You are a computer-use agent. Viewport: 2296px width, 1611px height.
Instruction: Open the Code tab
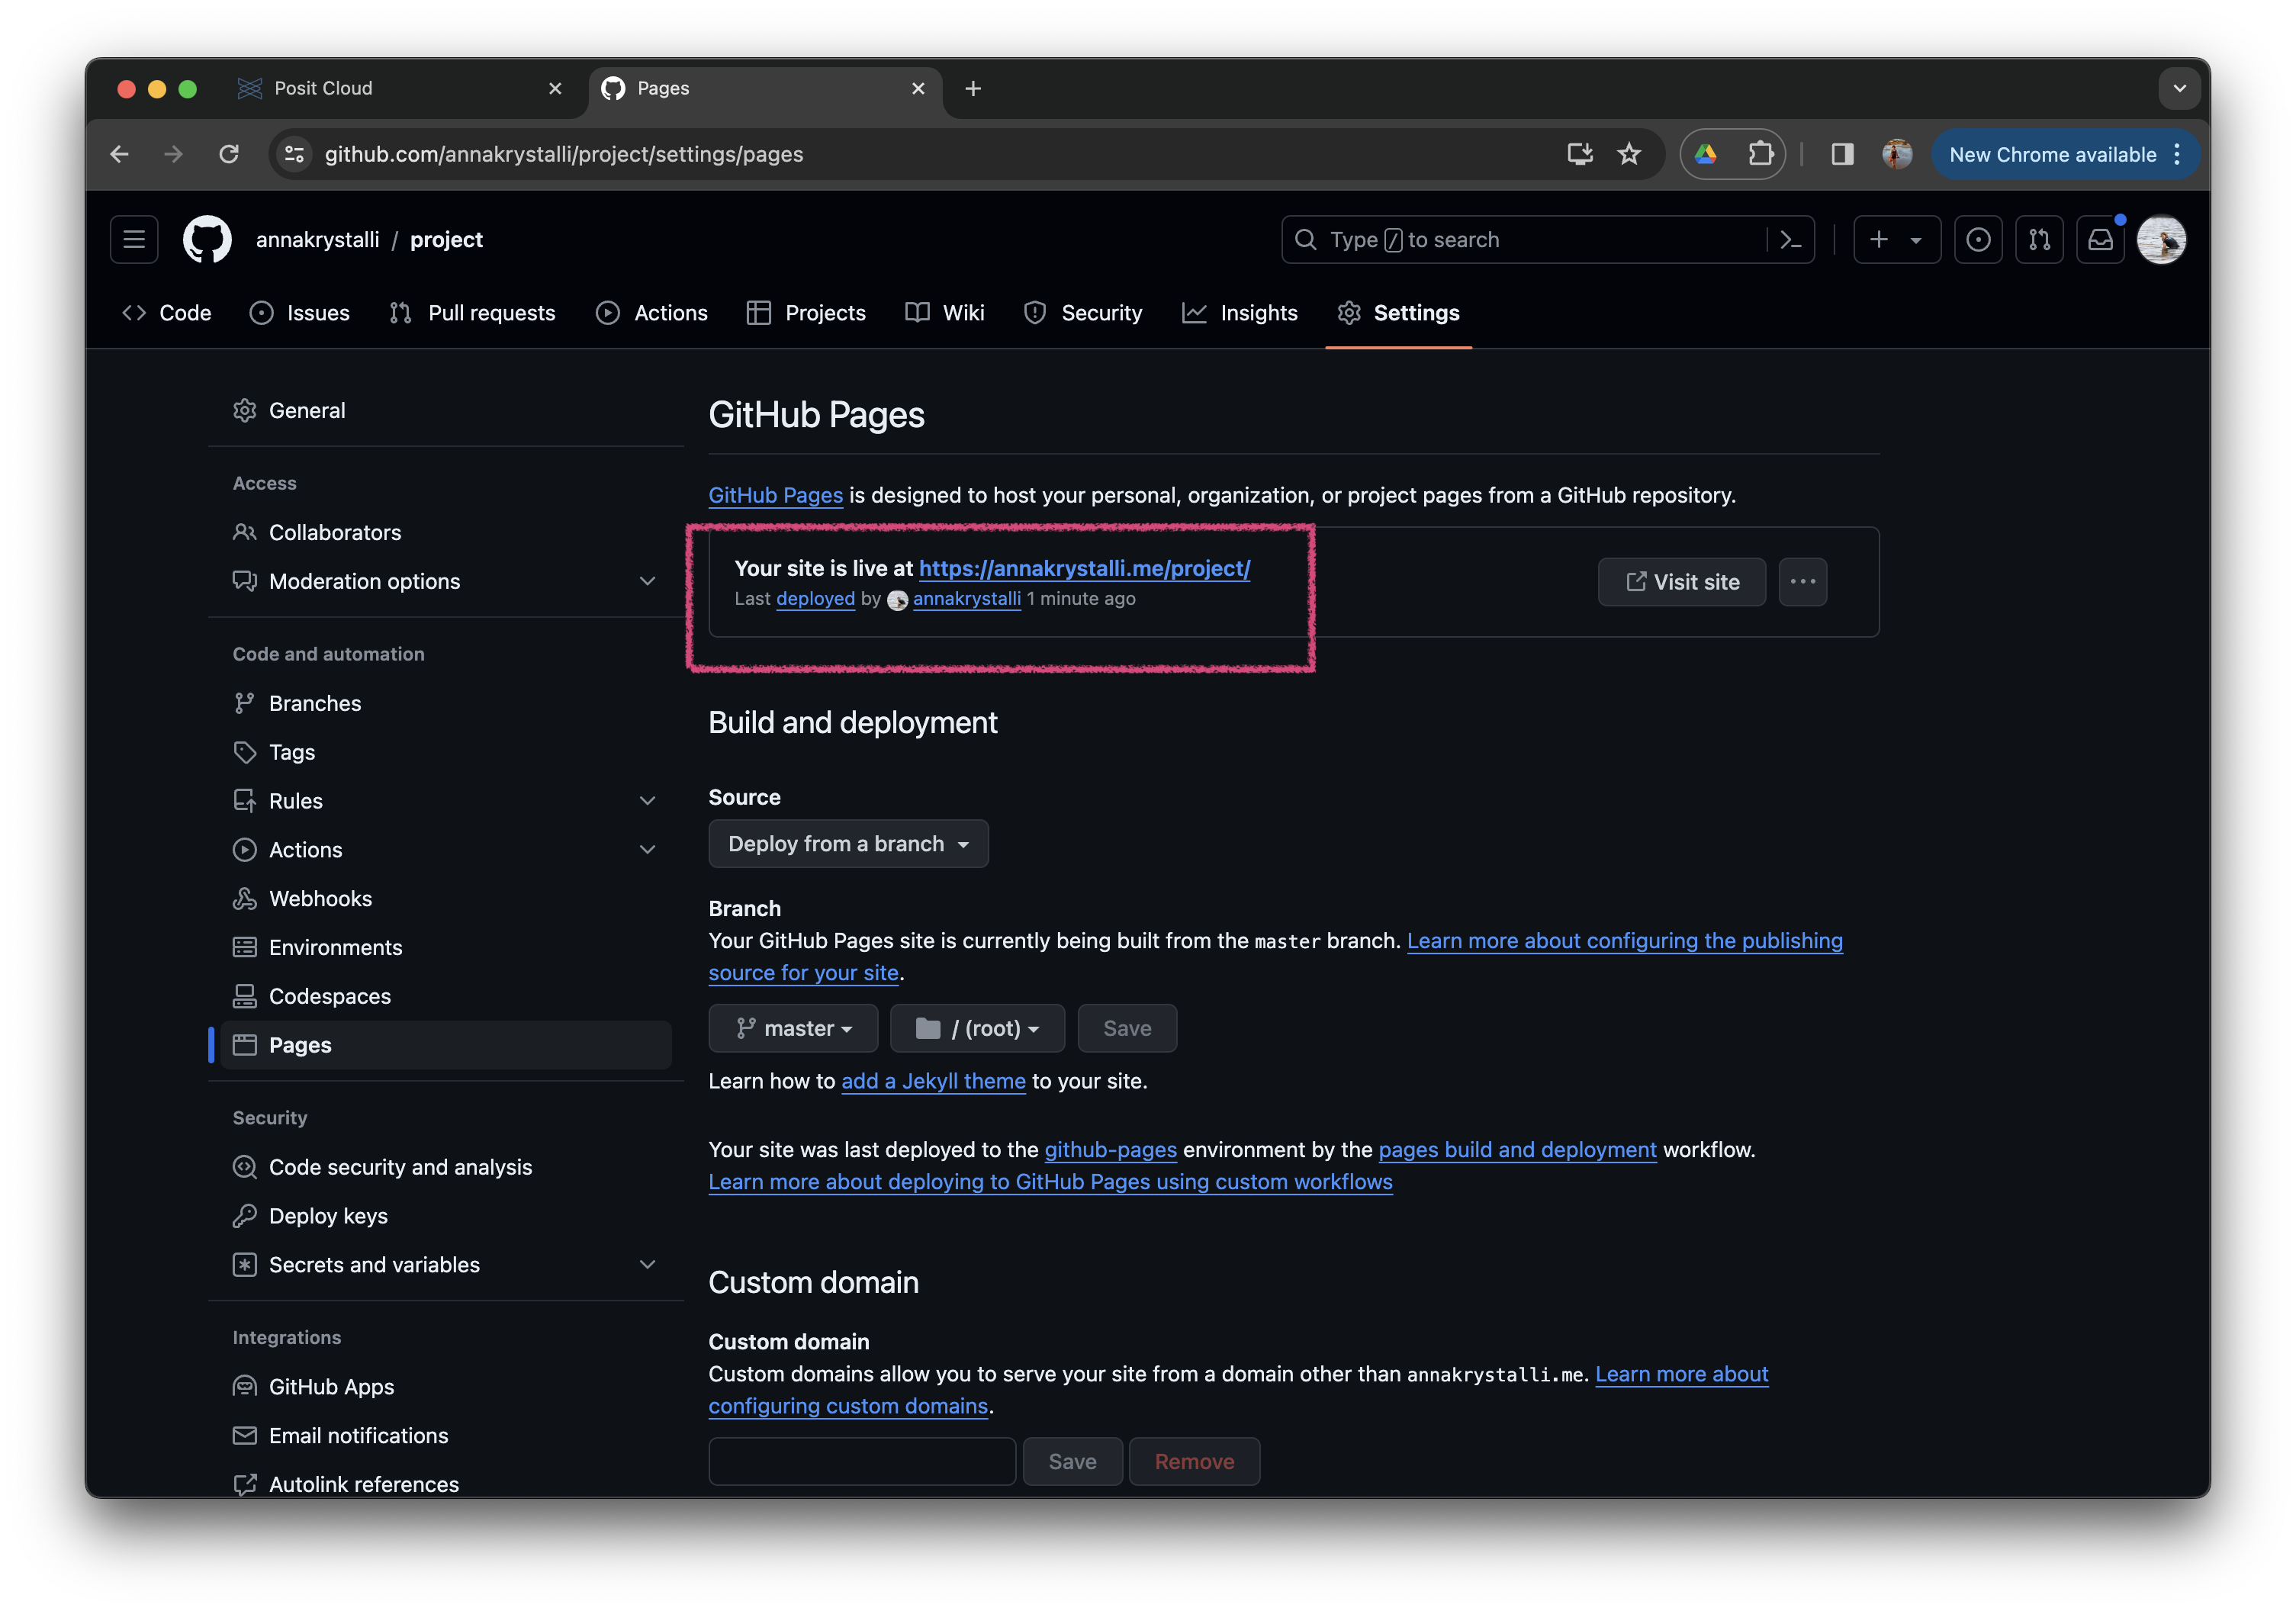click(x=167, y=313)
